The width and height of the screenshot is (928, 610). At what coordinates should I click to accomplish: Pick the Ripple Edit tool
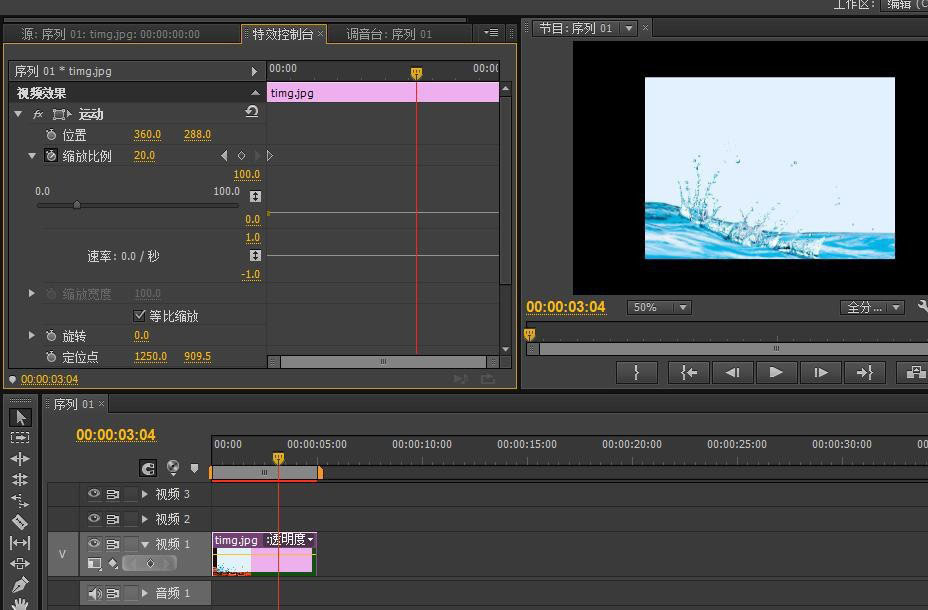click(20, 458)
